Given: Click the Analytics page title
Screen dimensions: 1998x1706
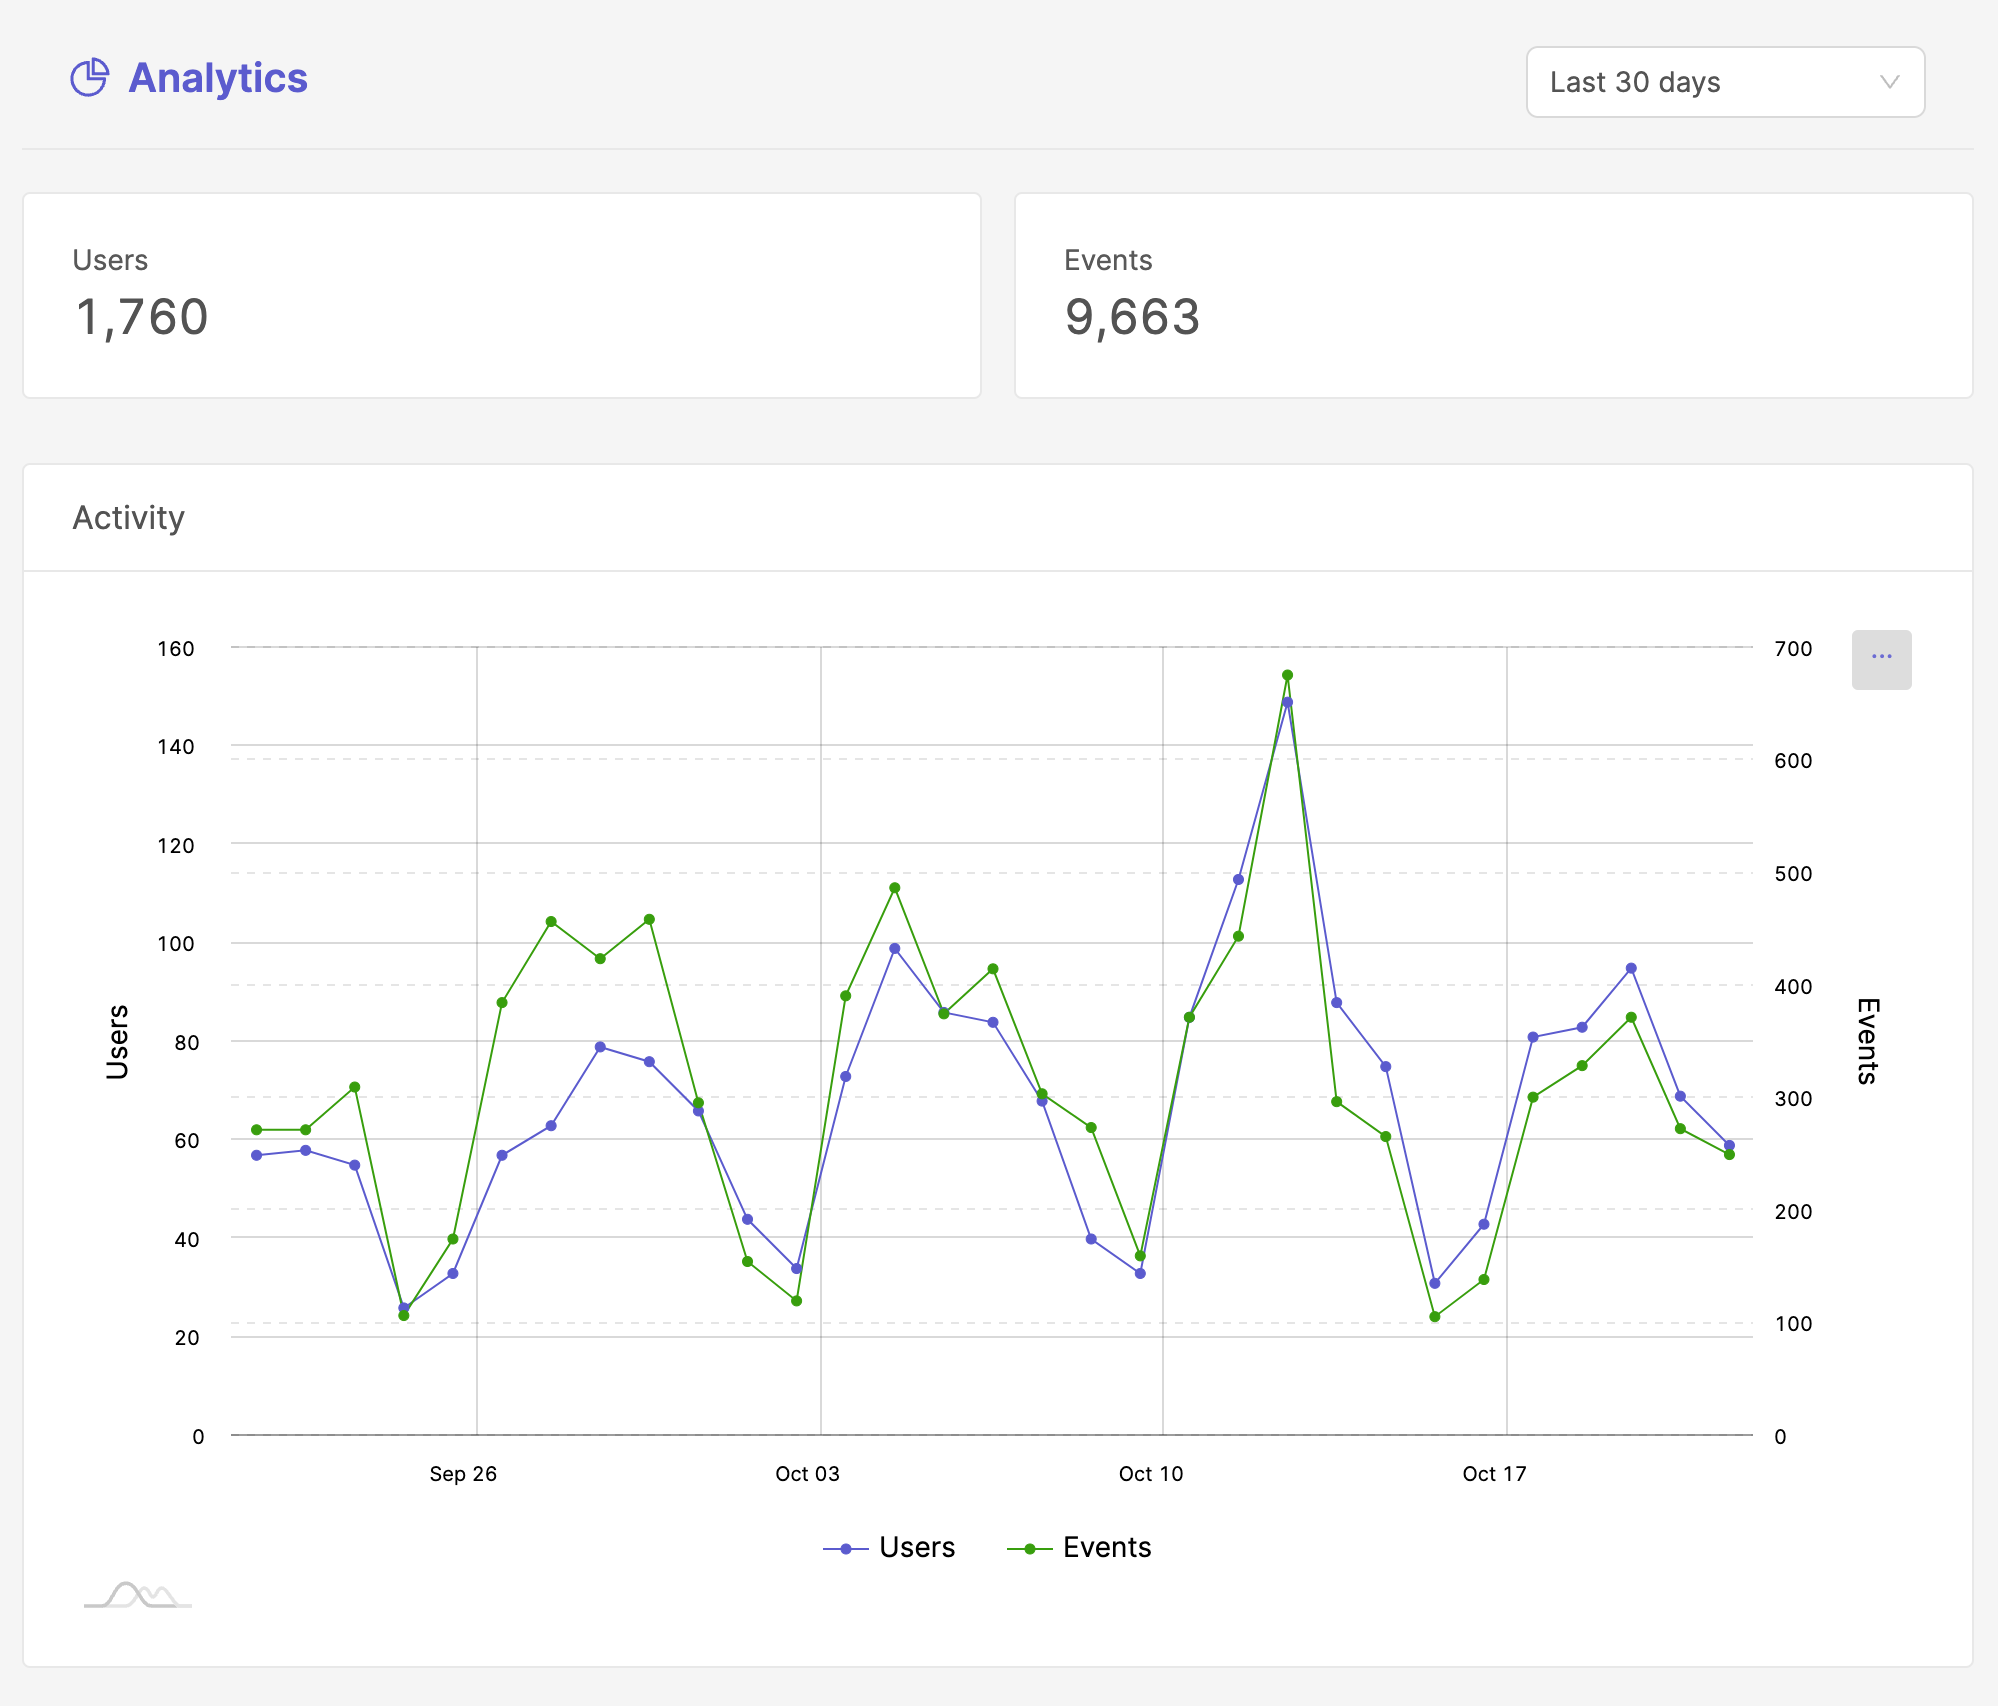Looking at the screenshot, I should pos(218,78).
